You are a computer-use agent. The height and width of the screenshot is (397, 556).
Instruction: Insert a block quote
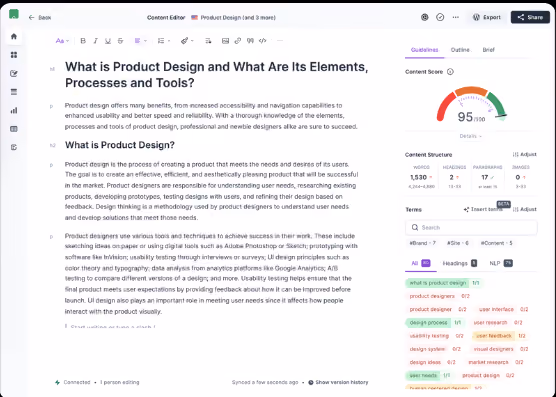250,41
